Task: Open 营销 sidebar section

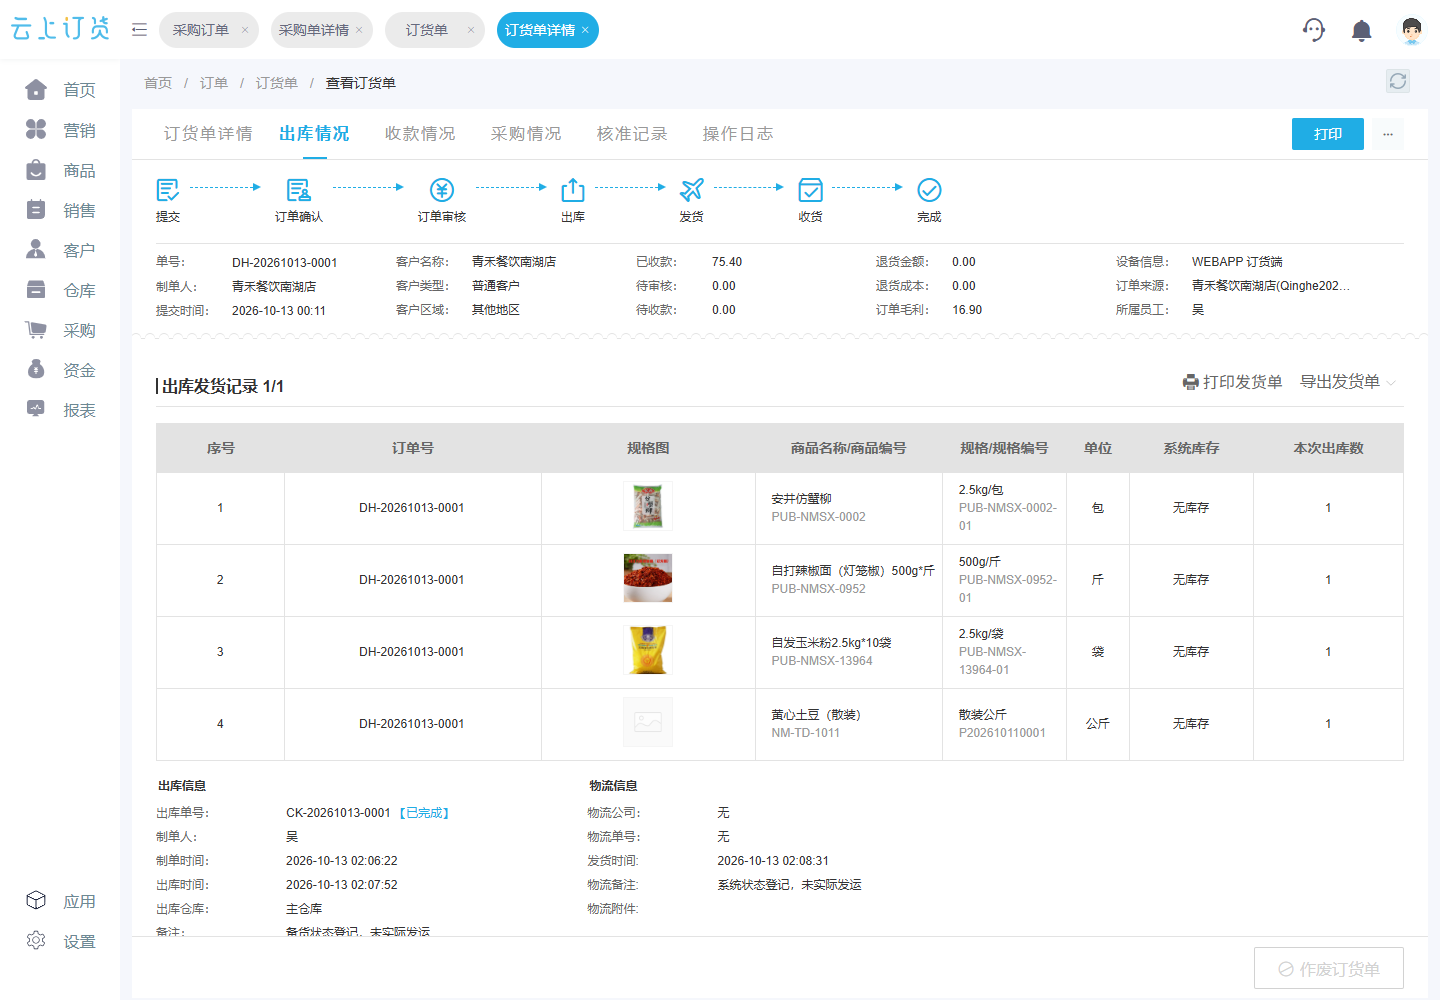Action: (x=60, y=130)
